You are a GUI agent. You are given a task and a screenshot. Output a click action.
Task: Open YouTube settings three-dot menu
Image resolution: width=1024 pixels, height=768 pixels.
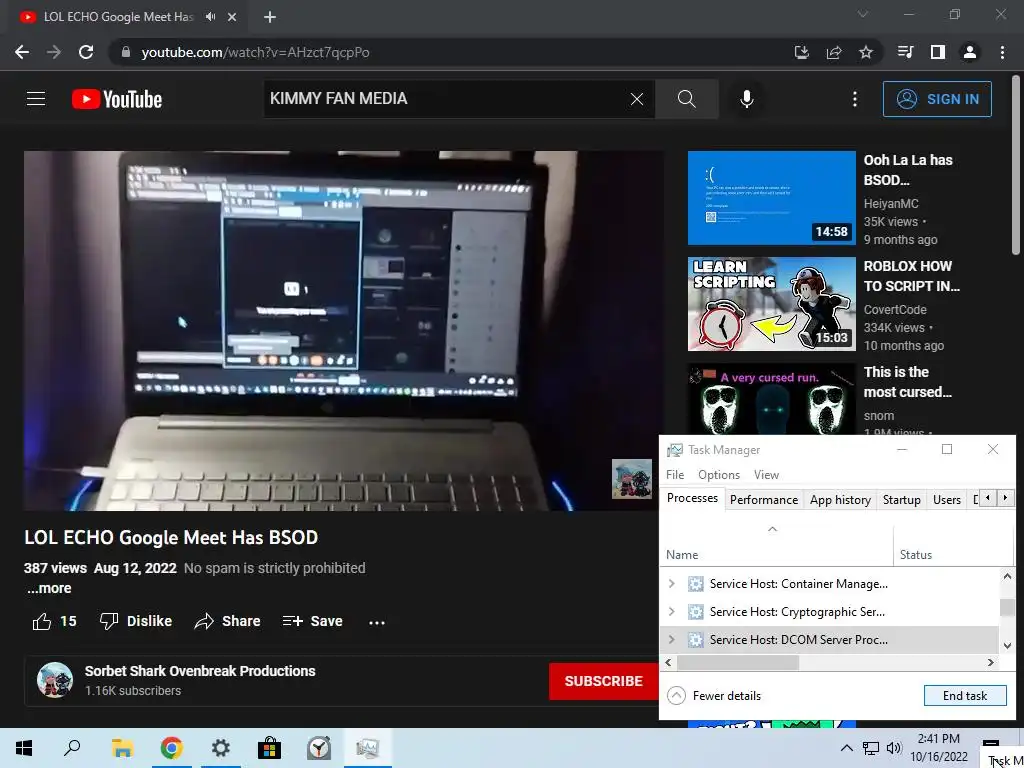(x=855, y=99)
